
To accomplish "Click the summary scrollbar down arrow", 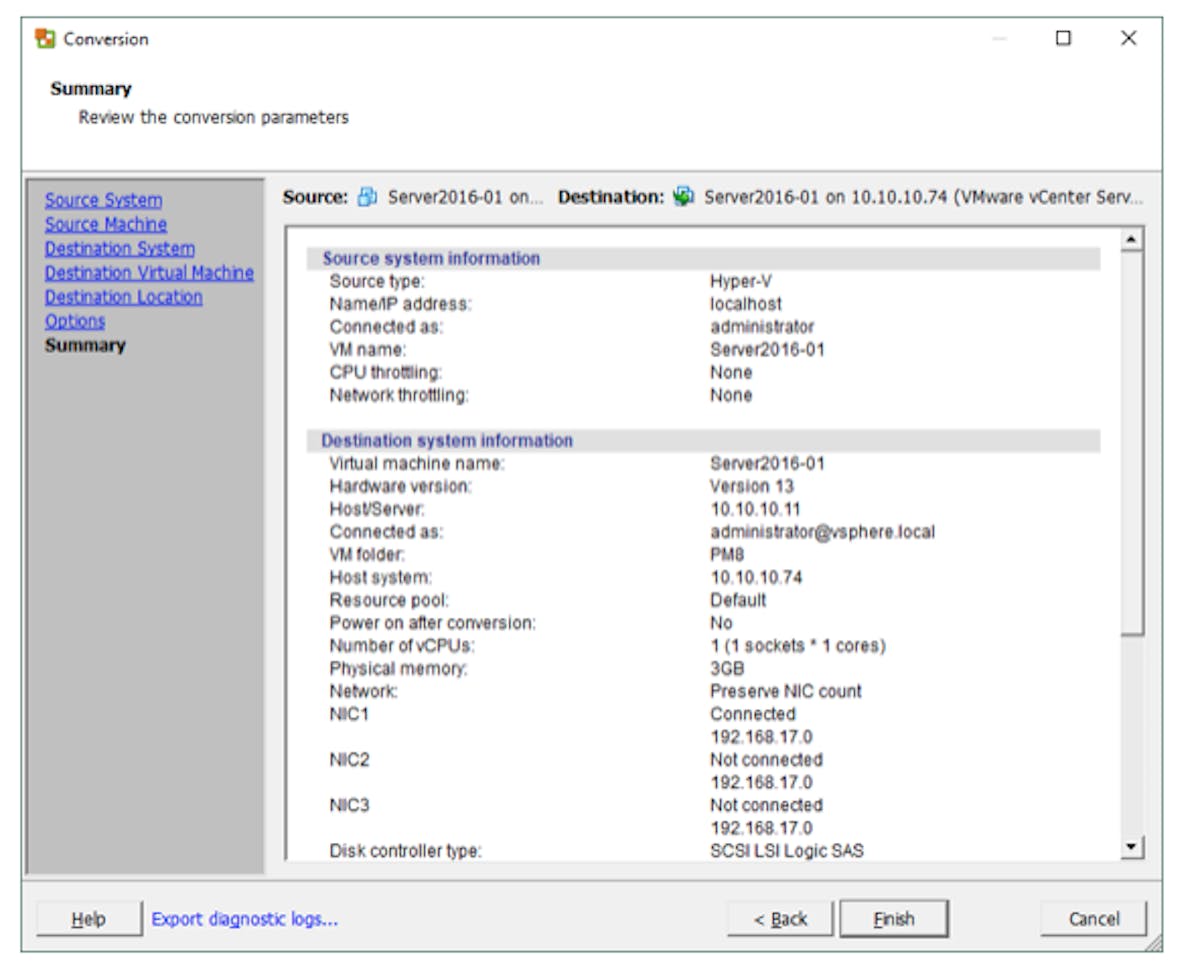I will click(x=1132, y=848).
